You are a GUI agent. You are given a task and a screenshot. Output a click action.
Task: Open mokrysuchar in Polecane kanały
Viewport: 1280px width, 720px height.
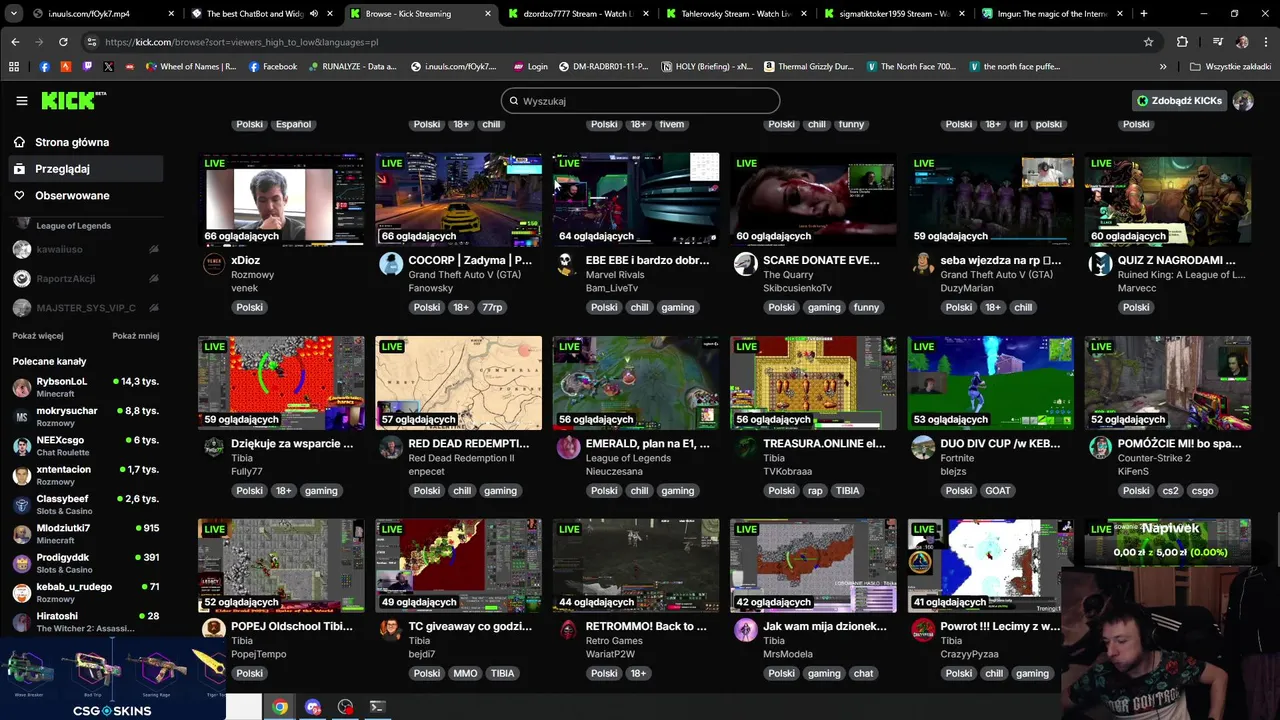pyautogui.click(x=84, y=416)
